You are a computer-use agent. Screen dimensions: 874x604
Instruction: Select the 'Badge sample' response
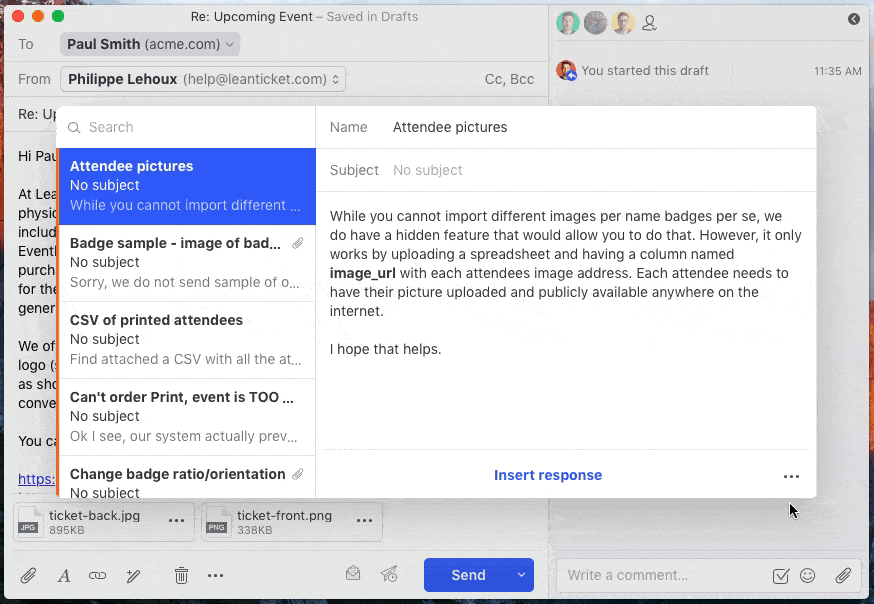tap(186, 263)
